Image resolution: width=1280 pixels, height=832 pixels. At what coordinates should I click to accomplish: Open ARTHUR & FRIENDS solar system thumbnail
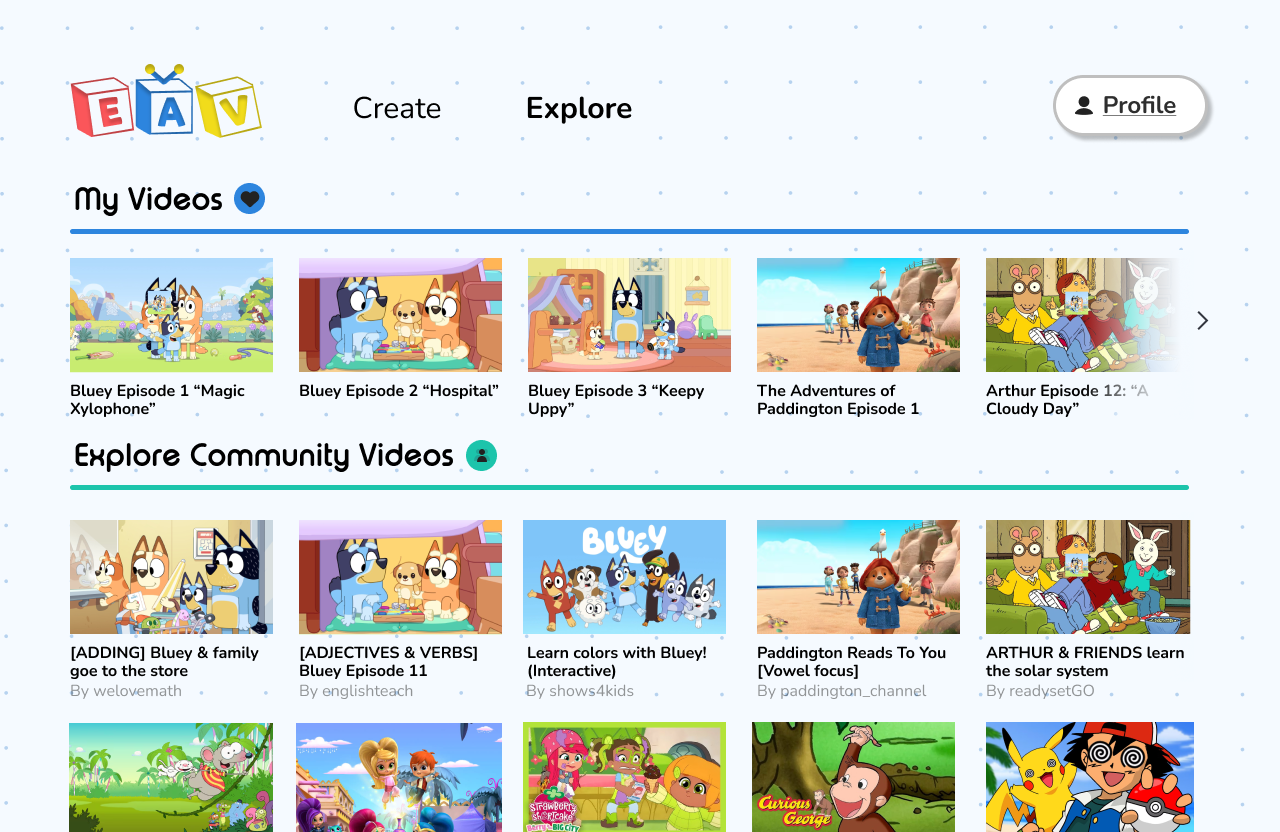(x=1088, y=577)
